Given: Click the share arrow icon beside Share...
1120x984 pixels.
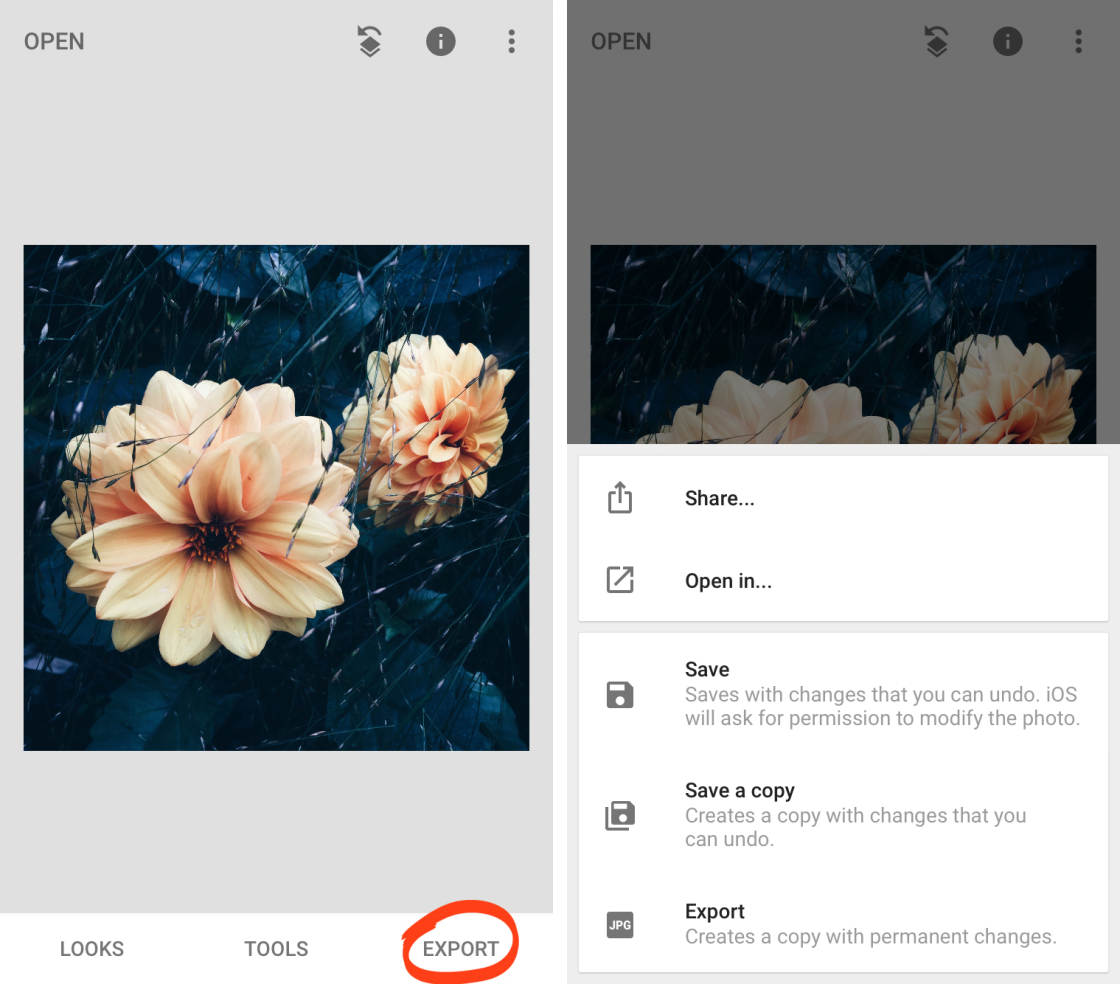Looking at the screenshot, I should (x=620, y=498).
